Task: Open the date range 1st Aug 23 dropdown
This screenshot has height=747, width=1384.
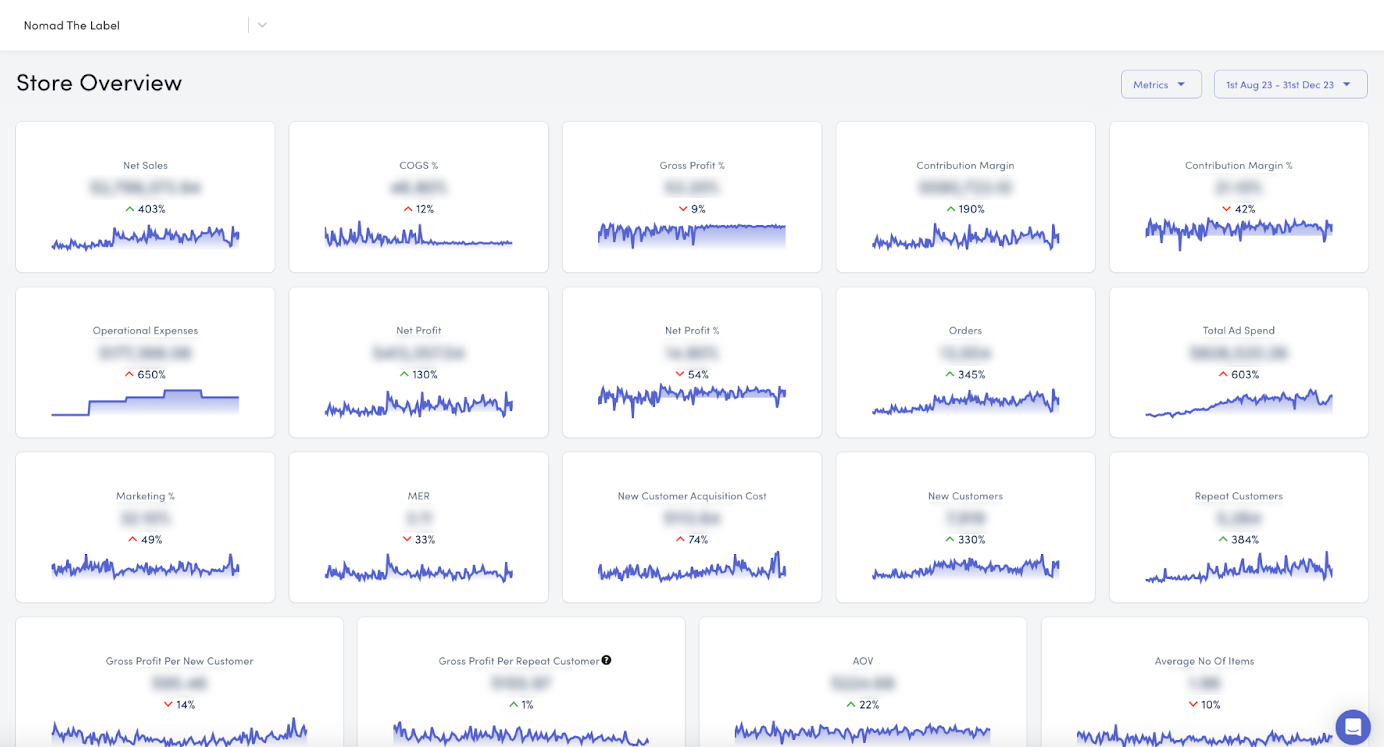Action: click(x=1289, y=85)
